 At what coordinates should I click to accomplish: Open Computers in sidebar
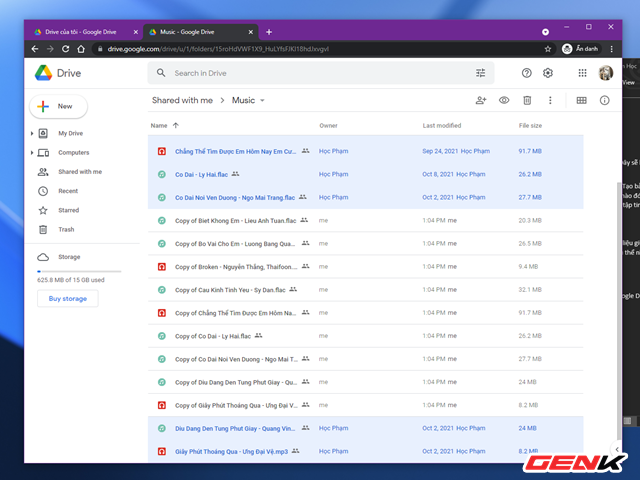tap(73, 153)
